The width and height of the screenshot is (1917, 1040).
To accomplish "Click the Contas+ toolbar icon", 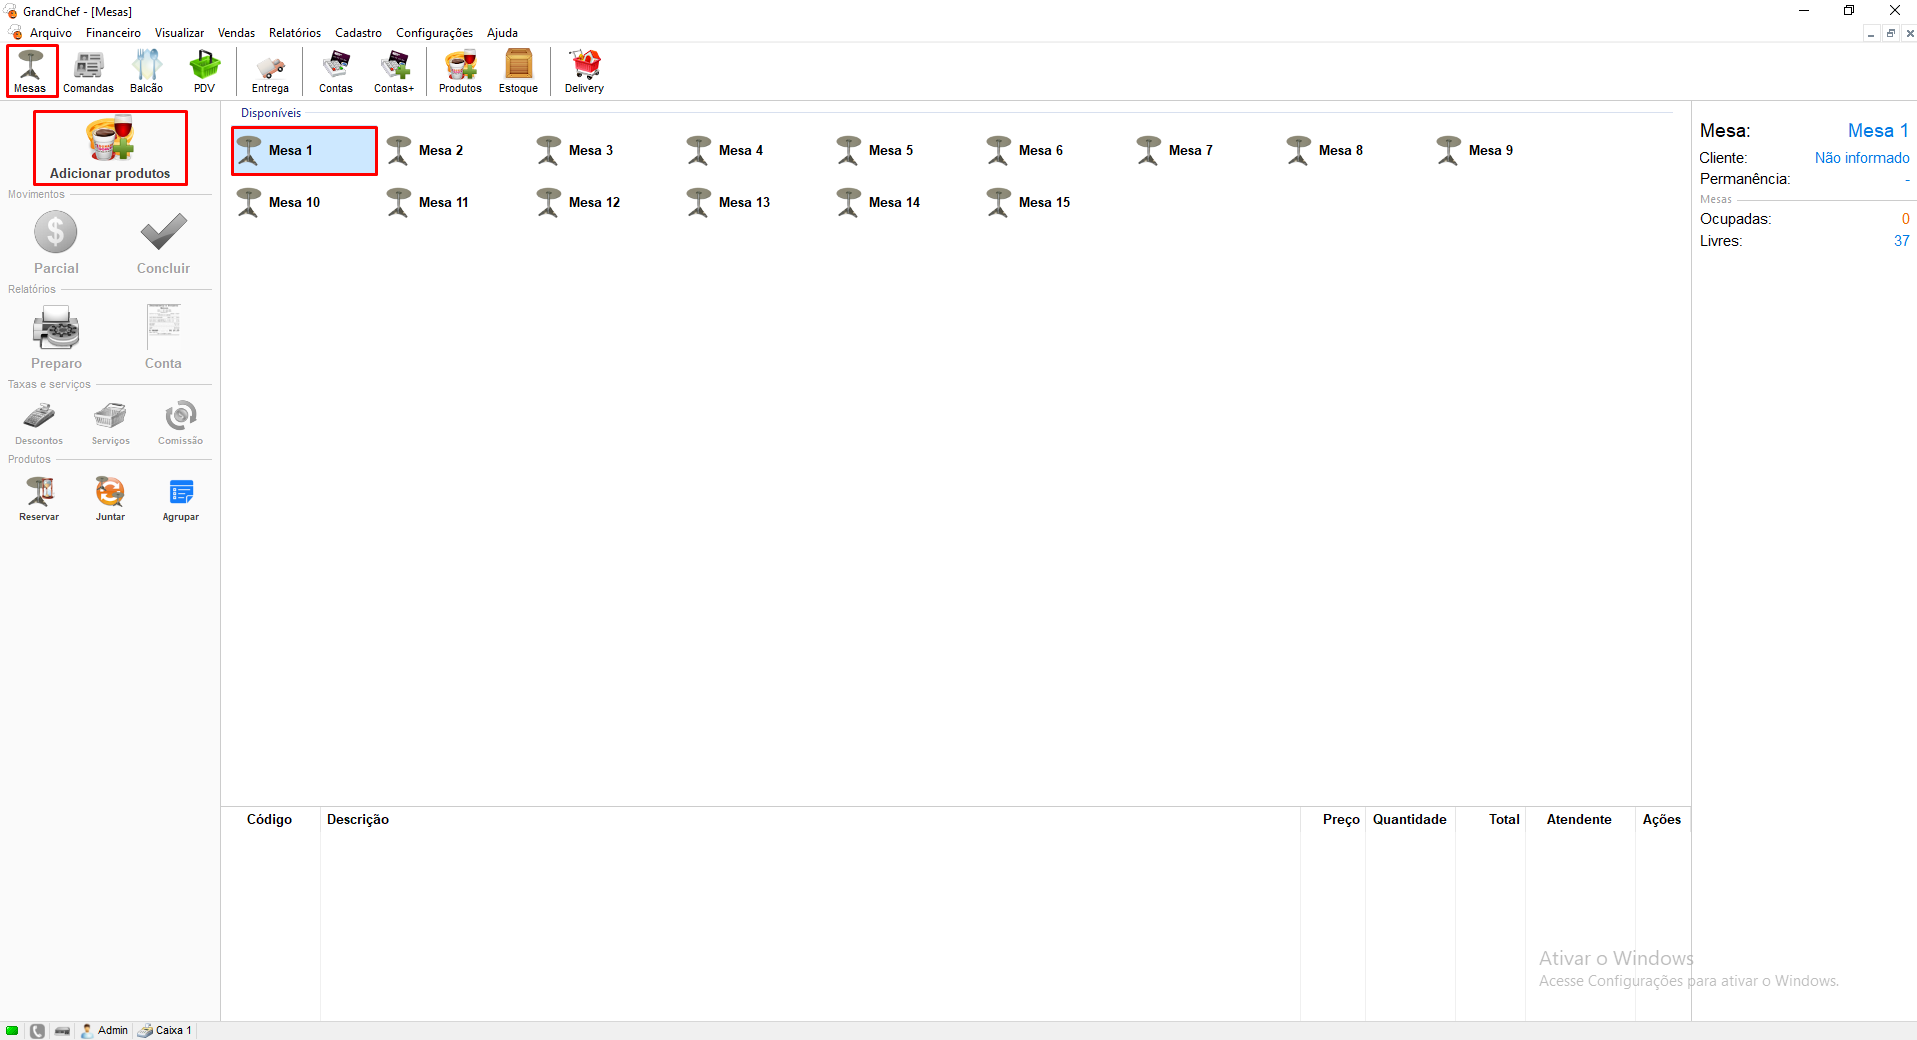I will coord(393,71).
